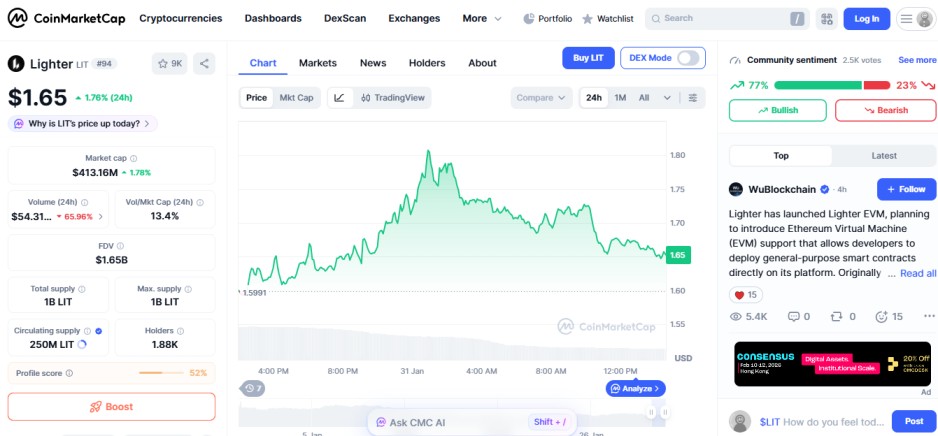Select 24h time range
Image resolution: width=938 pixels, height=436 pixels.
(594, 97)
